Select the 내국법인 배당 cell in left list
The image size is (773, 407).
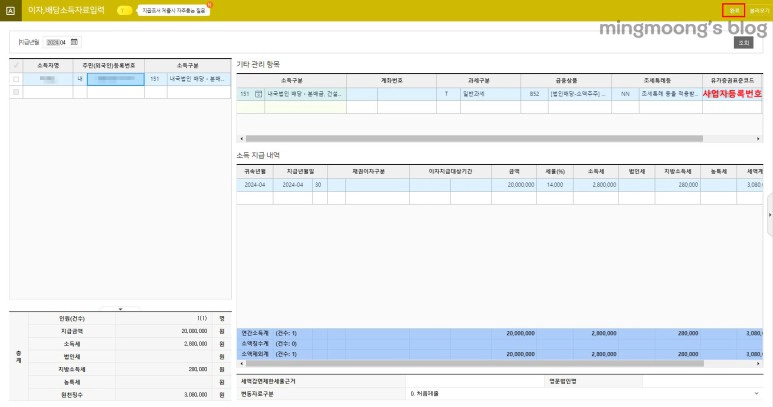point(198,79)
